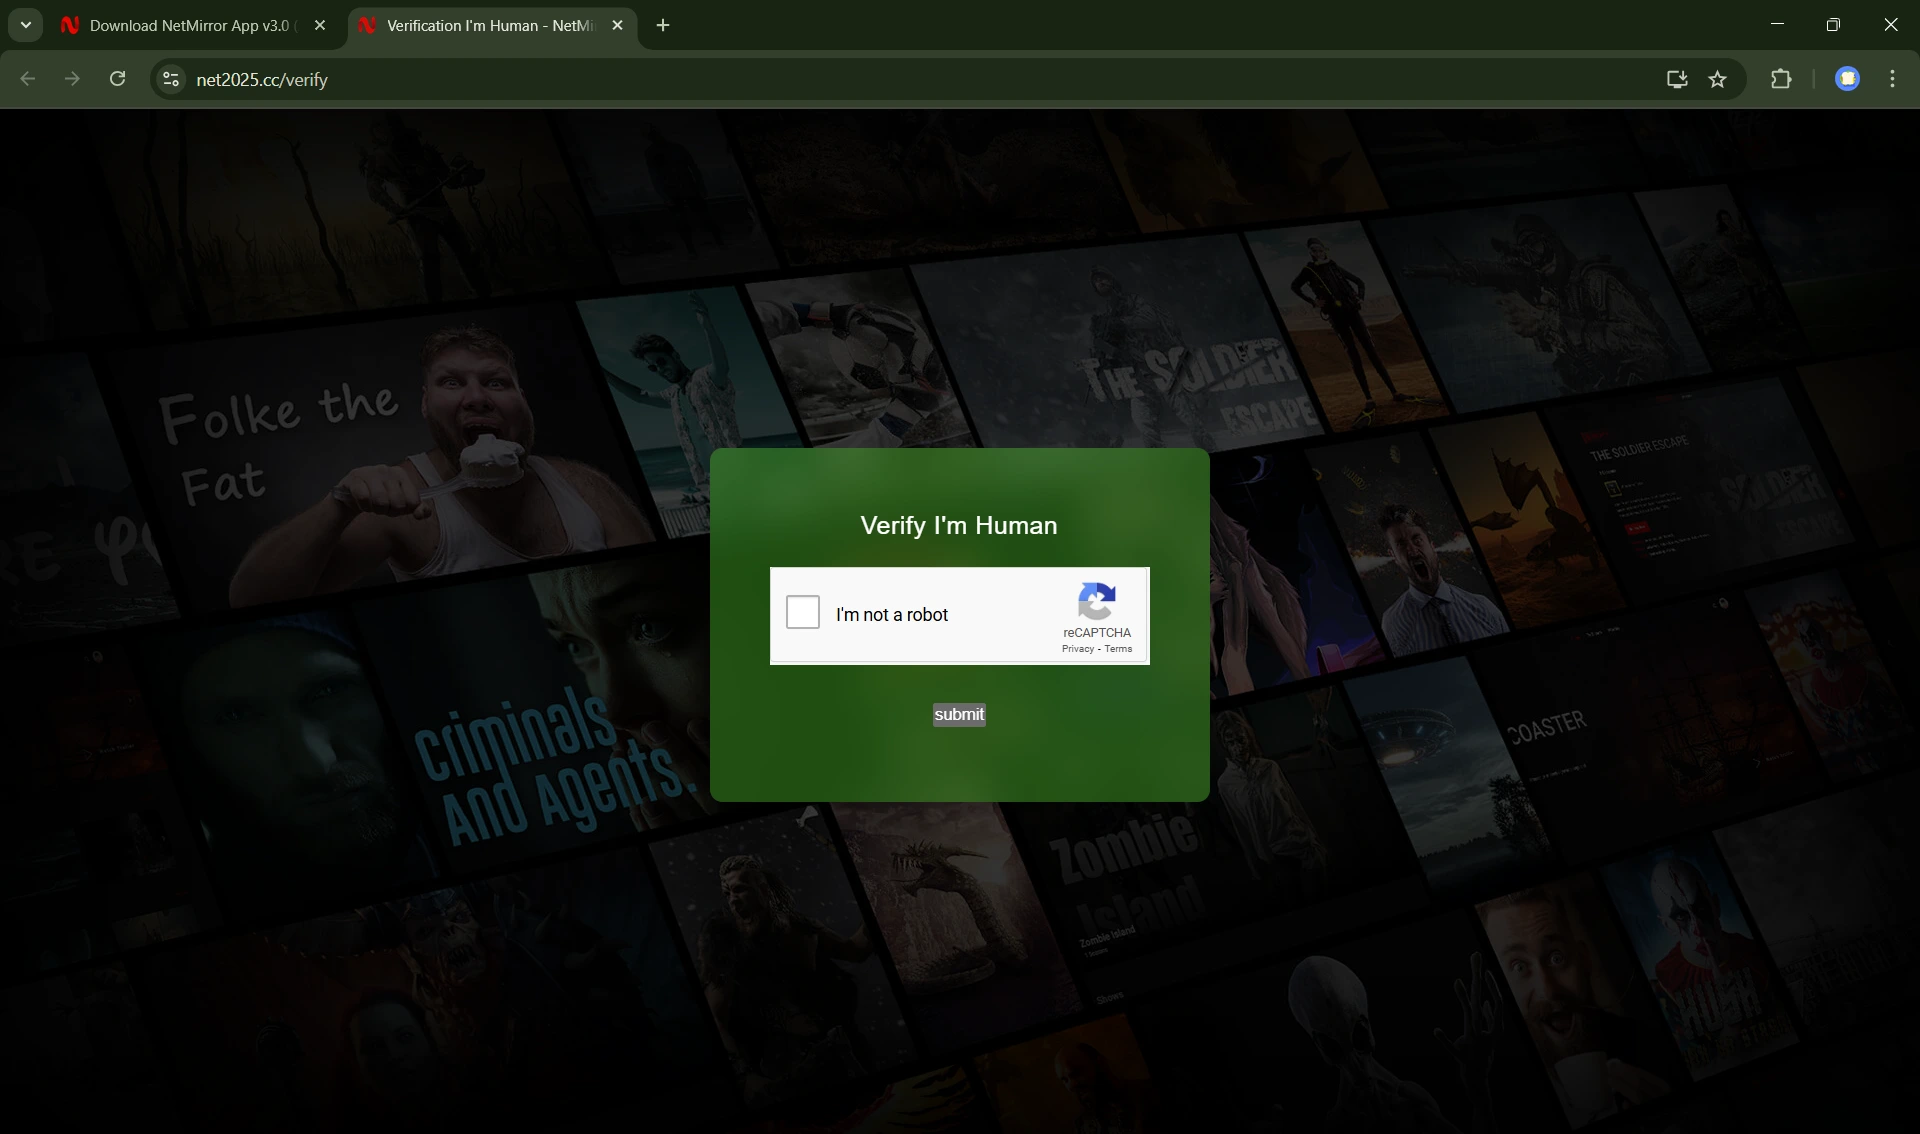Expand the tab search dropdown
Image resolution: width=1920 pixels, height=1134 pixels.
pos(26,26)
